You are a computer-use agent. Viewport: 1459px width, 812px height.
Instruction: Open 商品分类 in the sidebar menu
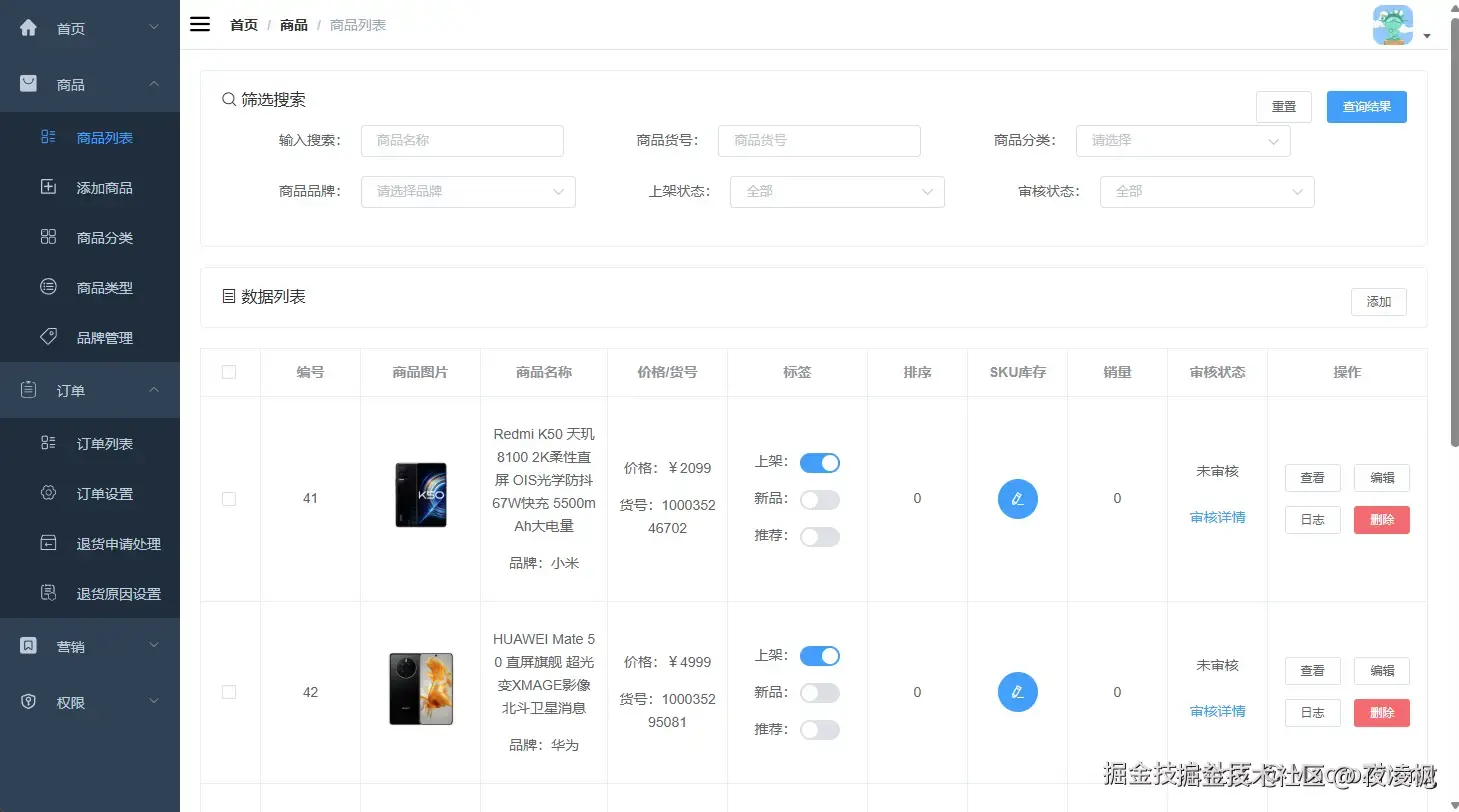click(x=90, y=238)
